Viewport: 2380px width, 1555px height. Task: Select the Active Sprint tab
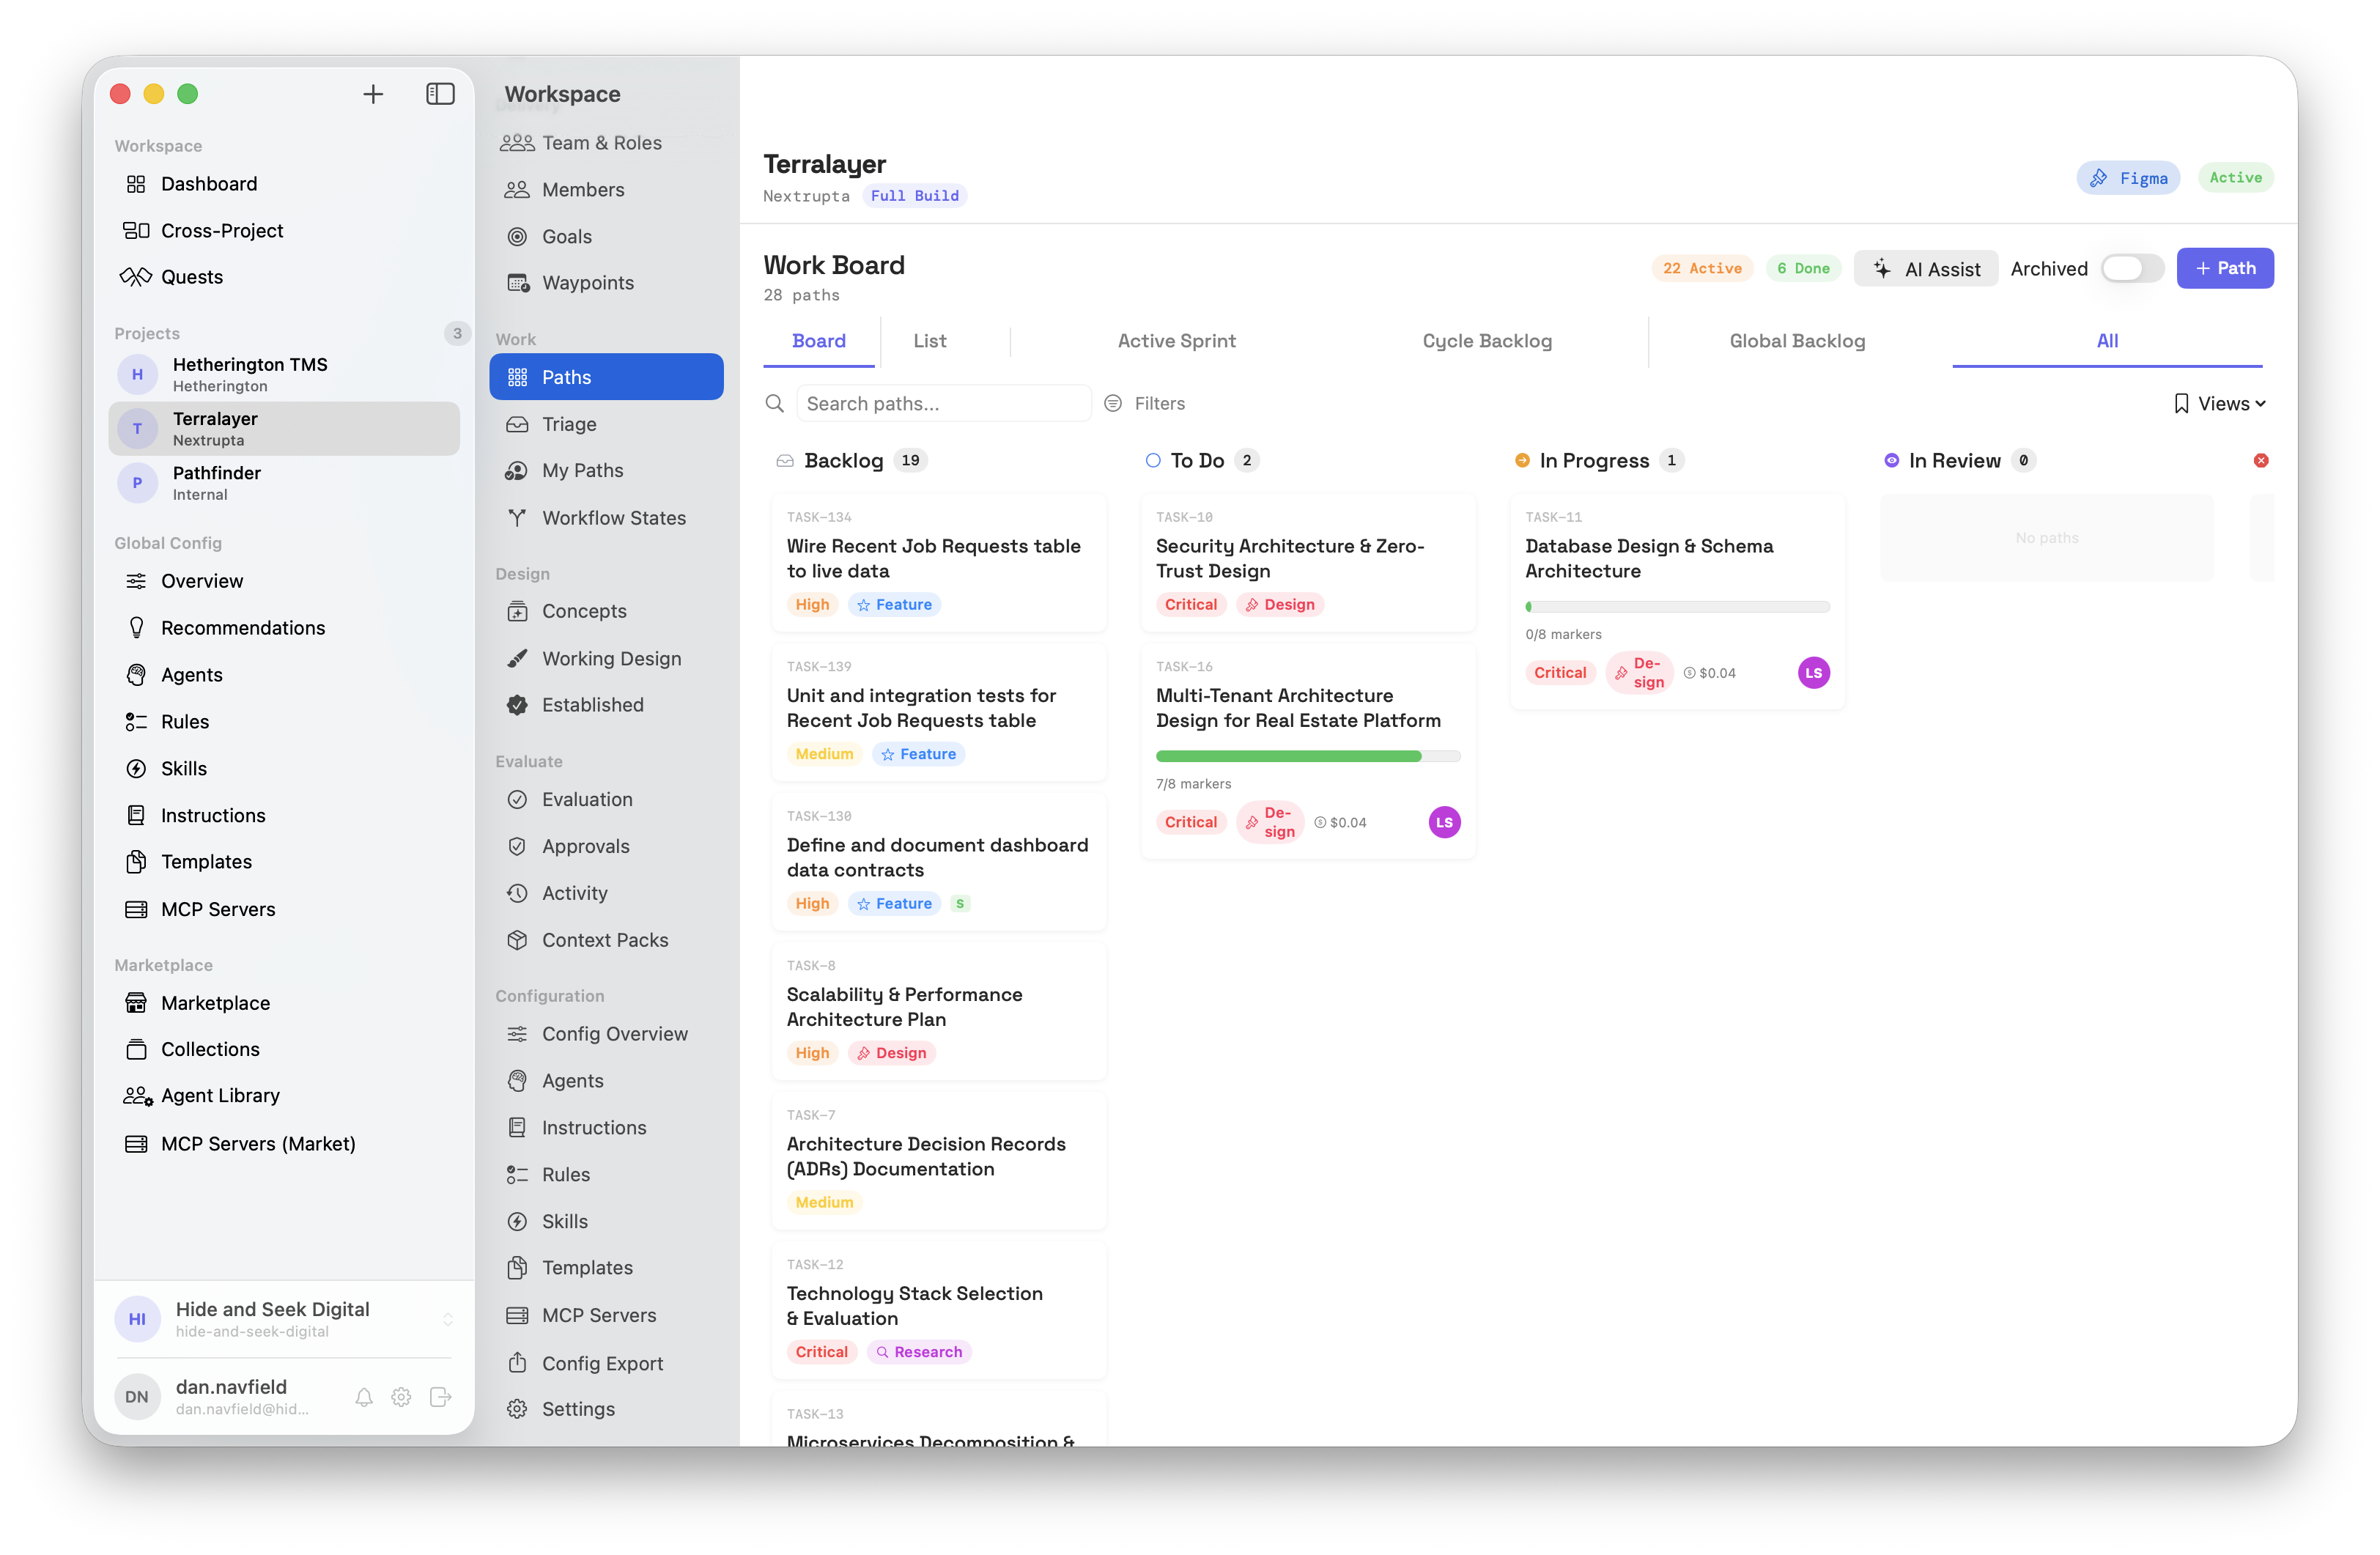(1176, 341)
